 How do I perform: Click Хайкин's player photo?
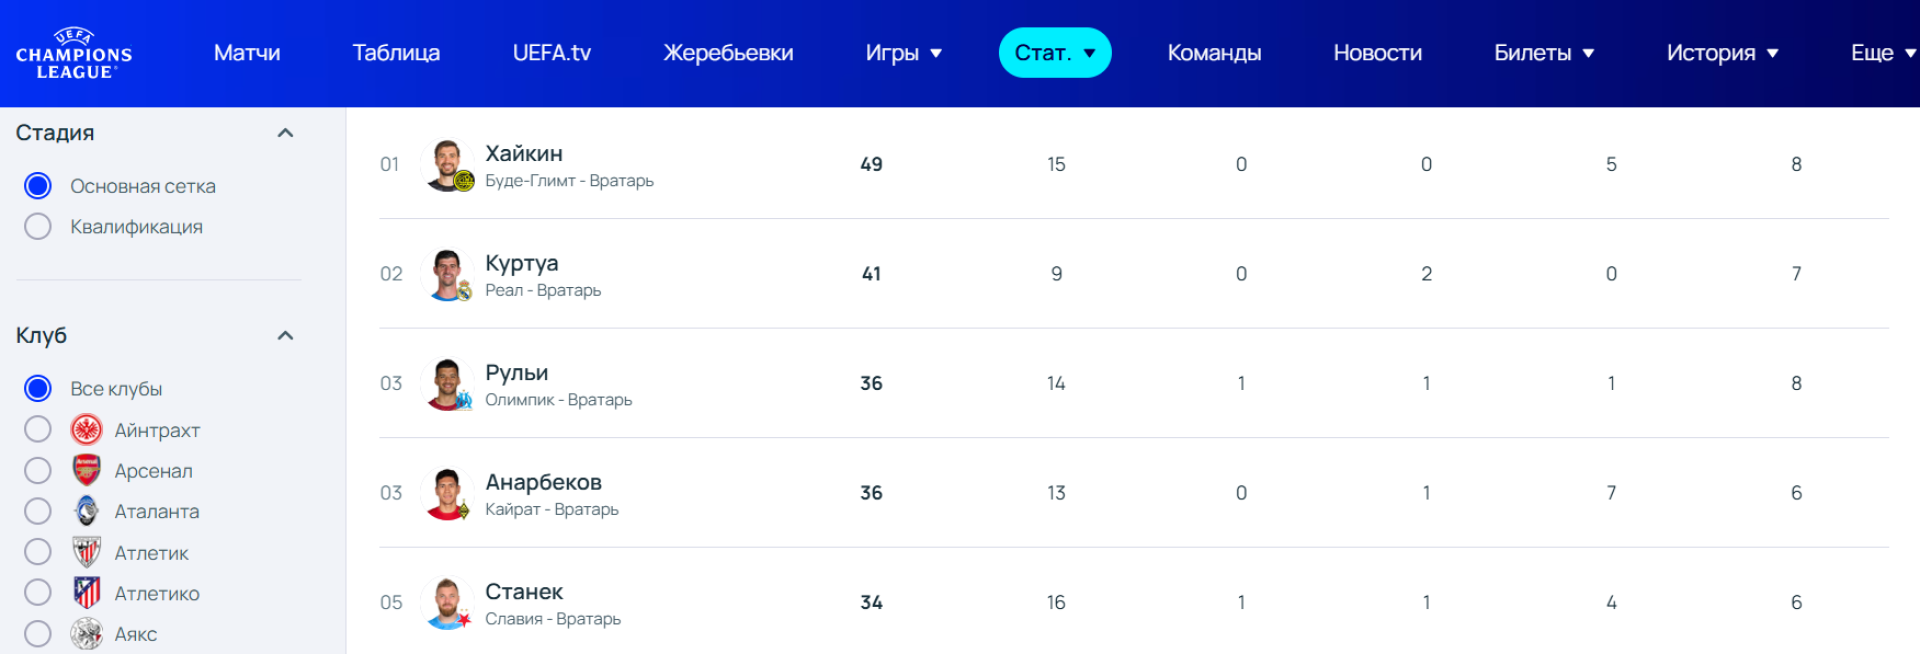point(447,164)
